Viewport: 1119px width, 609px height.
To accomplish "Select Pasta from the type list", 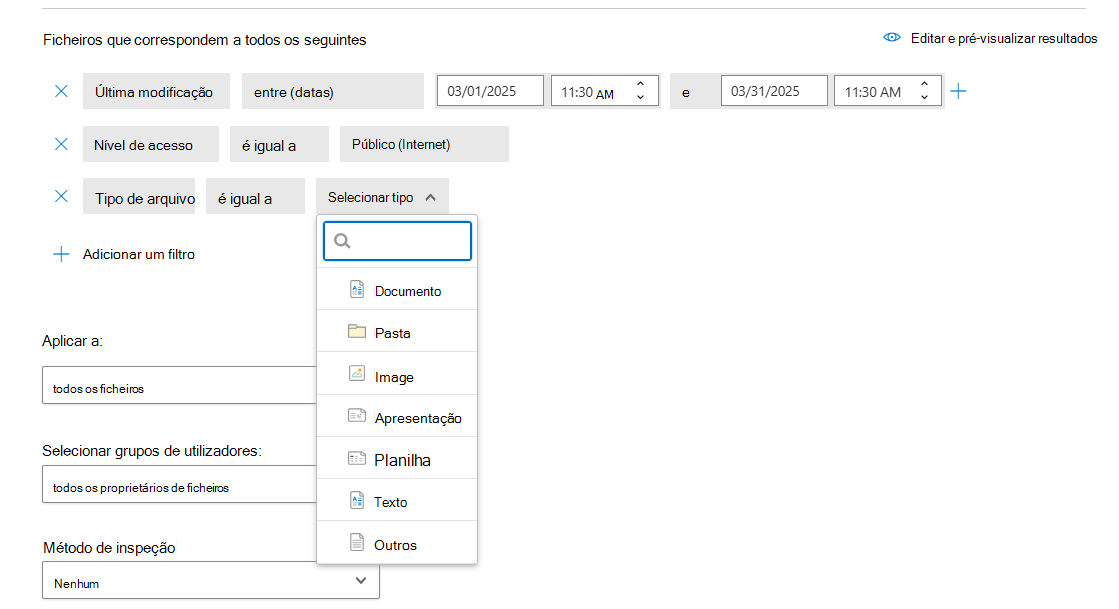I will [x=392, y=333].
